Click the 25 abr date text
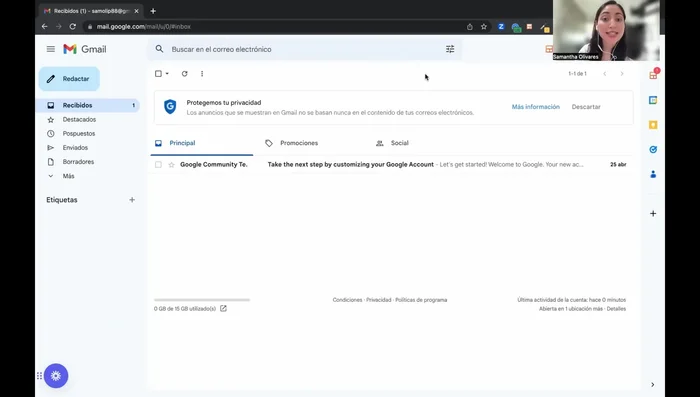 click(x=618, y=165)
